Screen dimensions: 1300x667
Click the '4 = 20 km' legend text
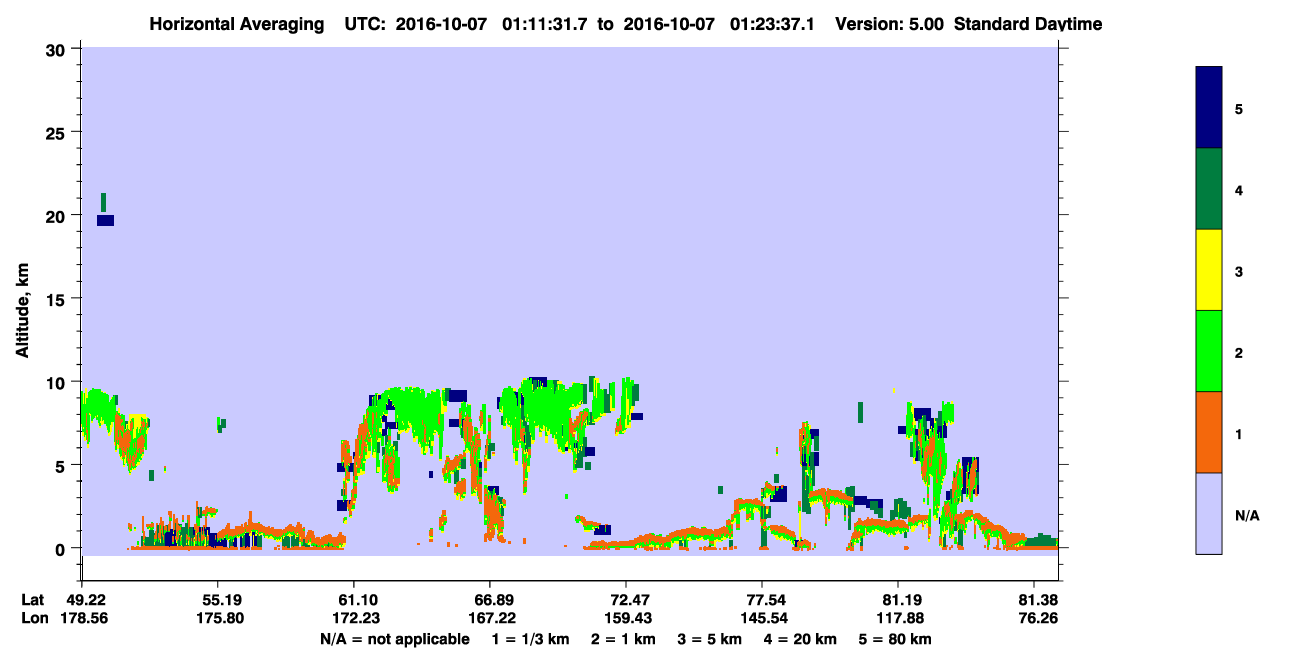[800, 639]
